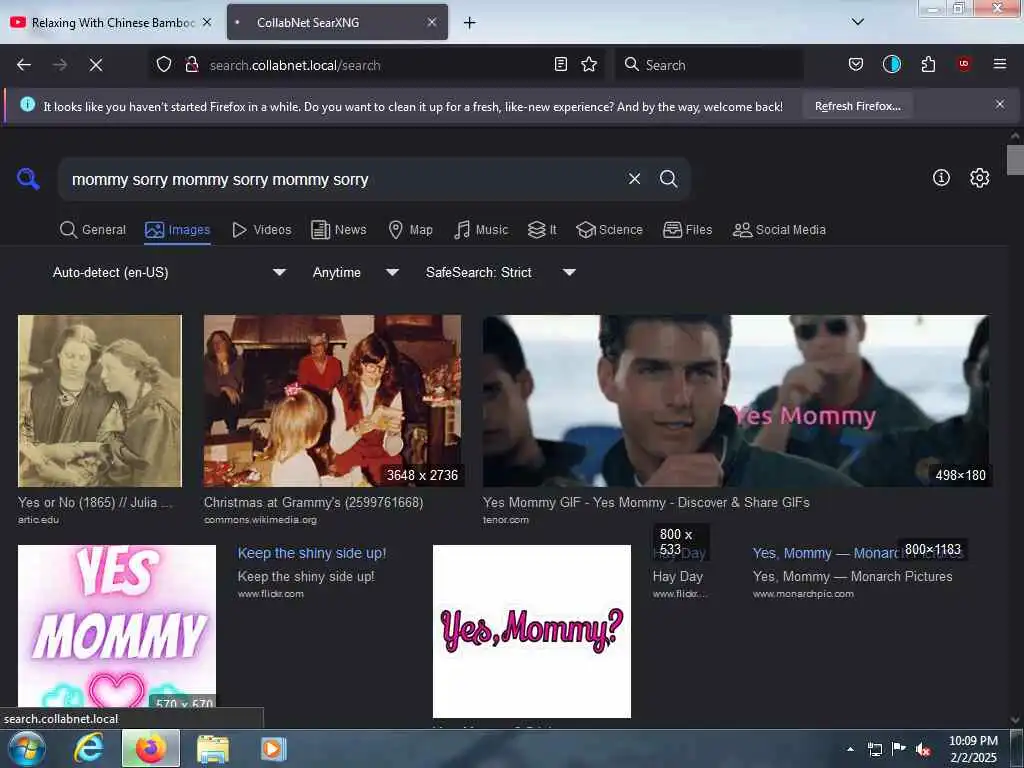Click the page vertical scrollbar thumb

[x=1015, y=160]
